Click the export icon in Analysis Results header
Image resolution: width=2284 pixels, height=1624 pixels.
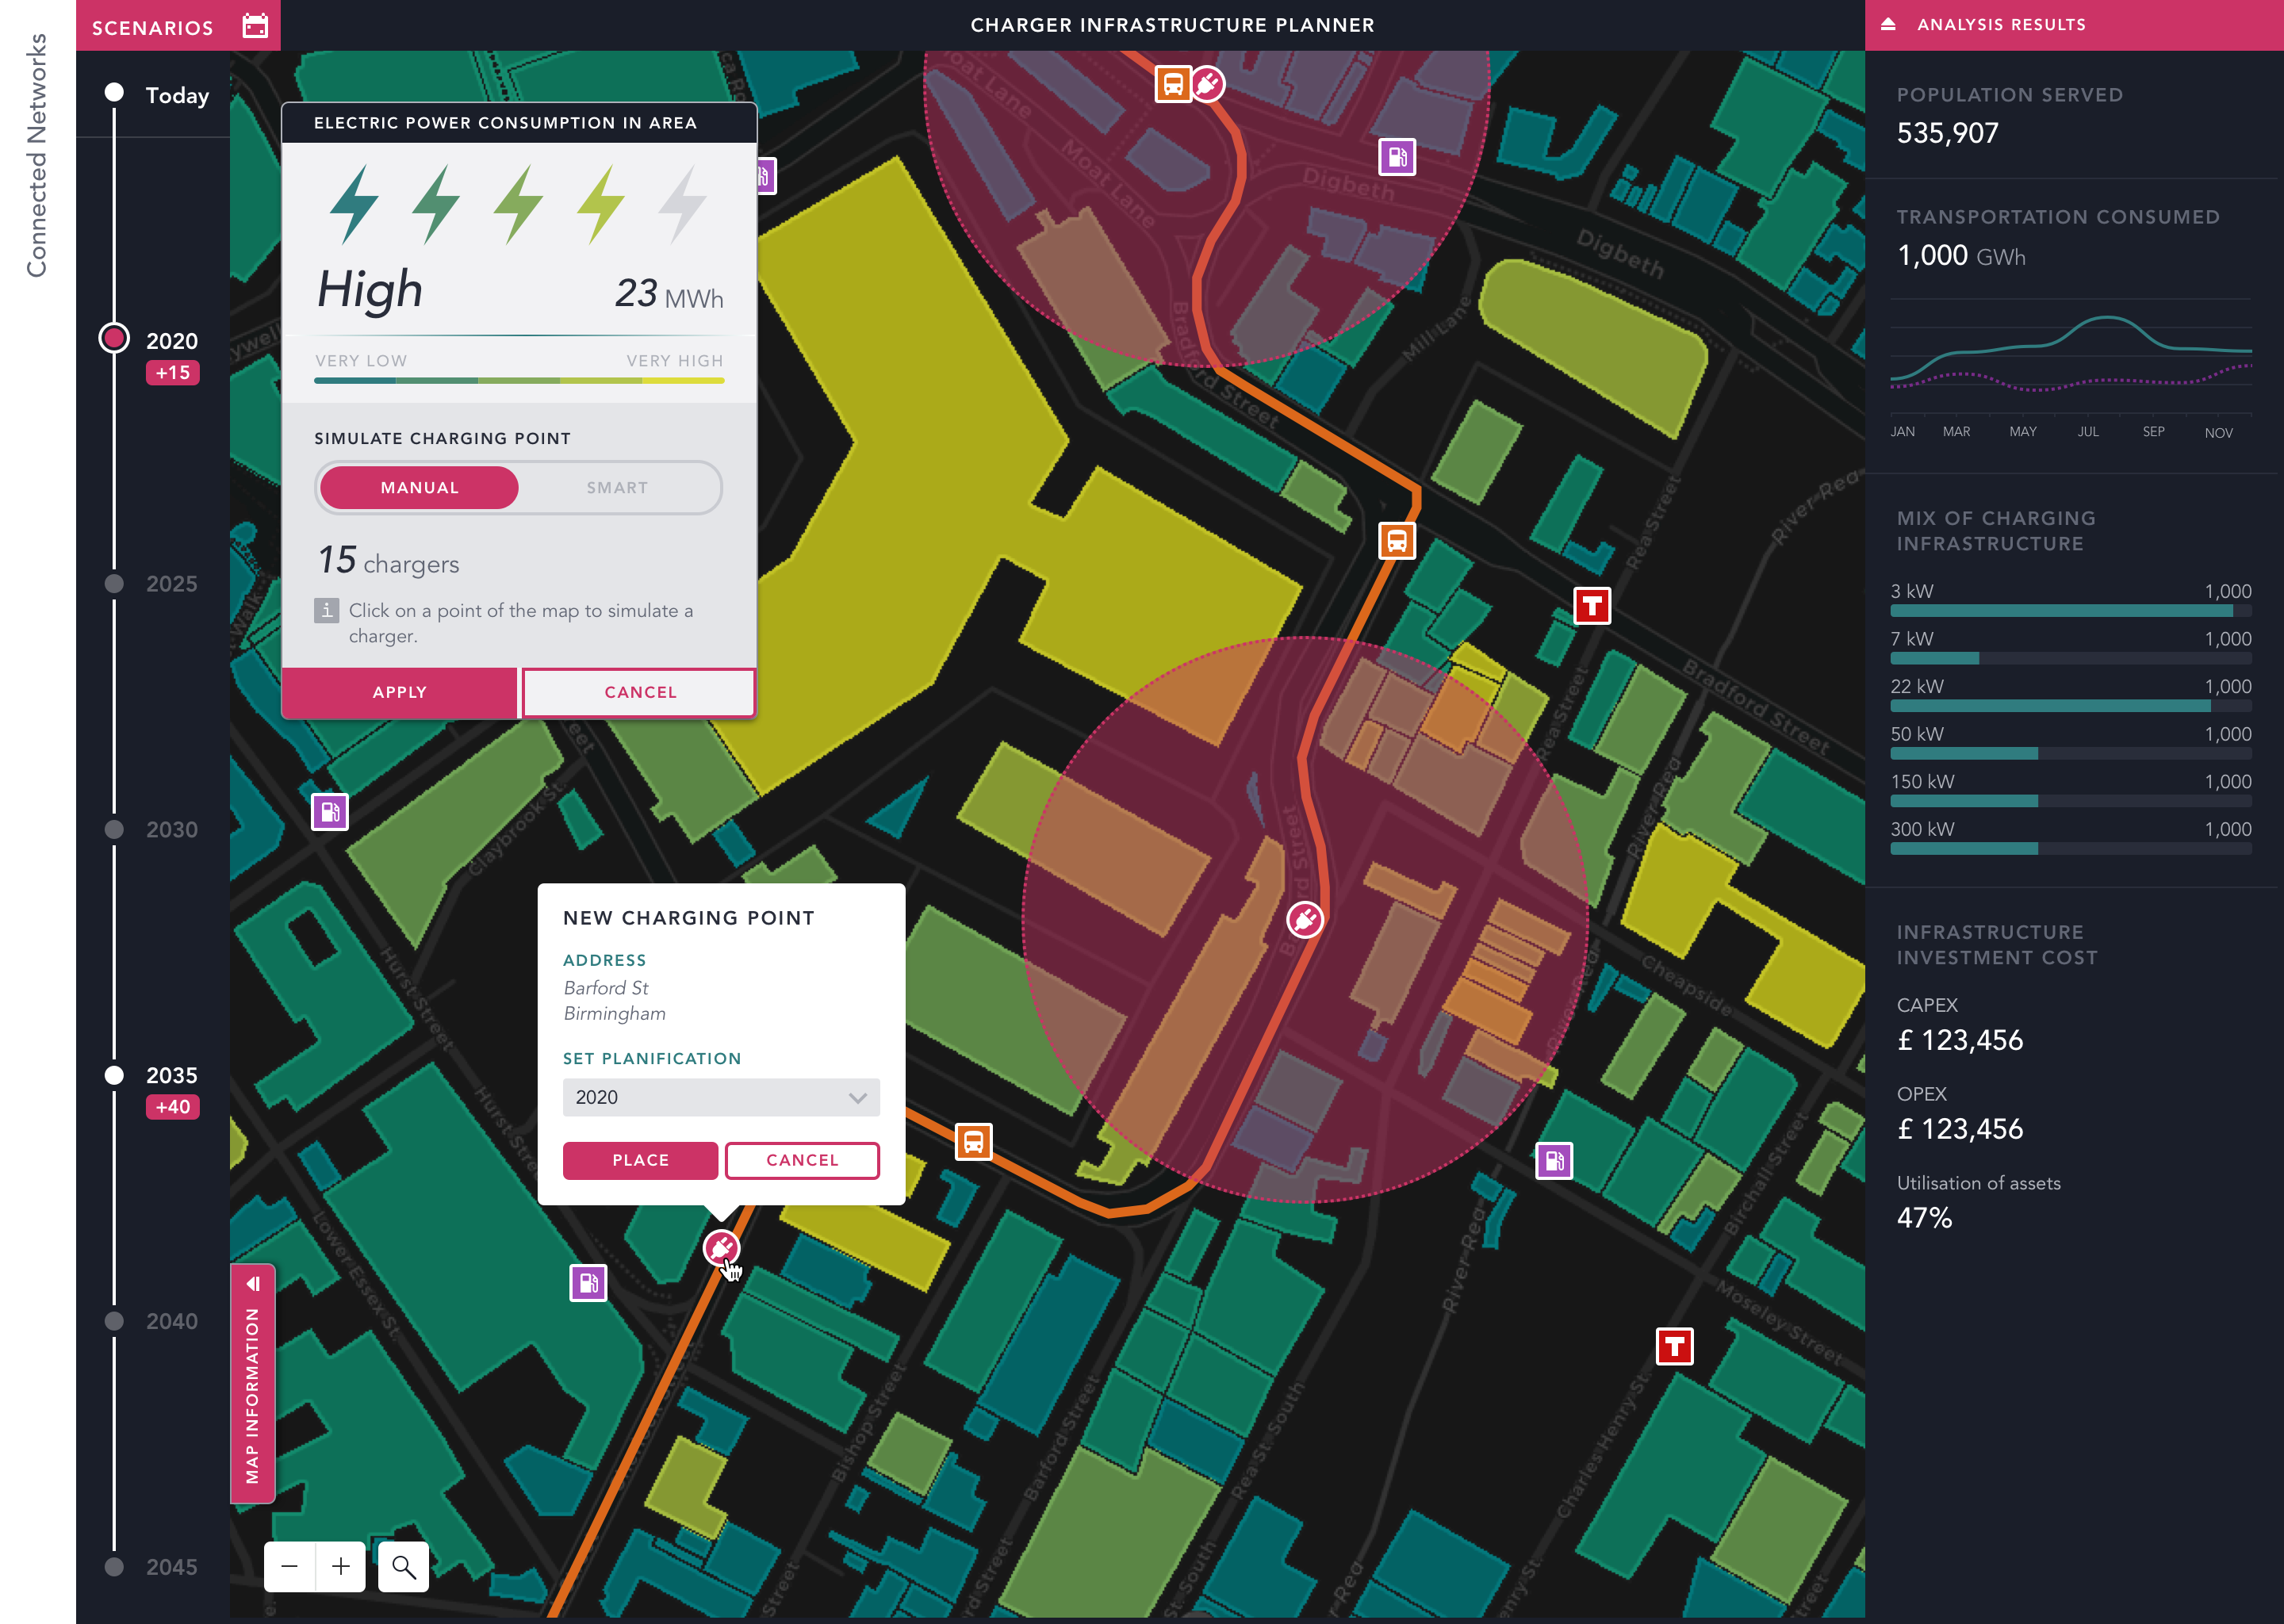[x=1890, y=25]
